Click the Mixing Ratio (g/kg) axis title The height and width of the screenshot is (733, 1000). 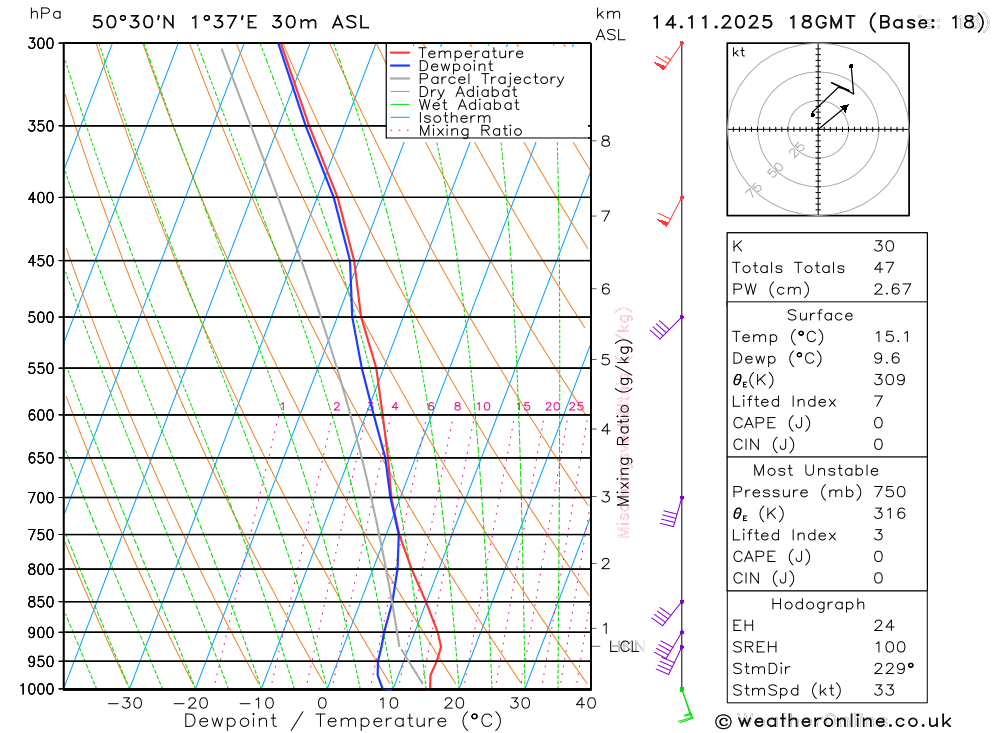point(623,422)
